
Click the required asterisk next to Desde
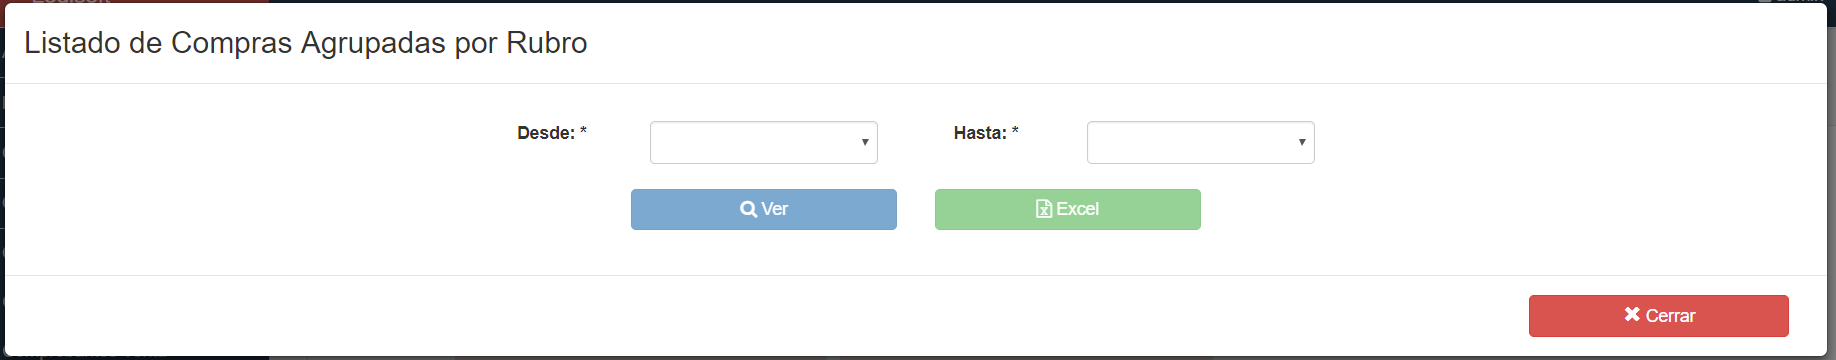(583, 131)
